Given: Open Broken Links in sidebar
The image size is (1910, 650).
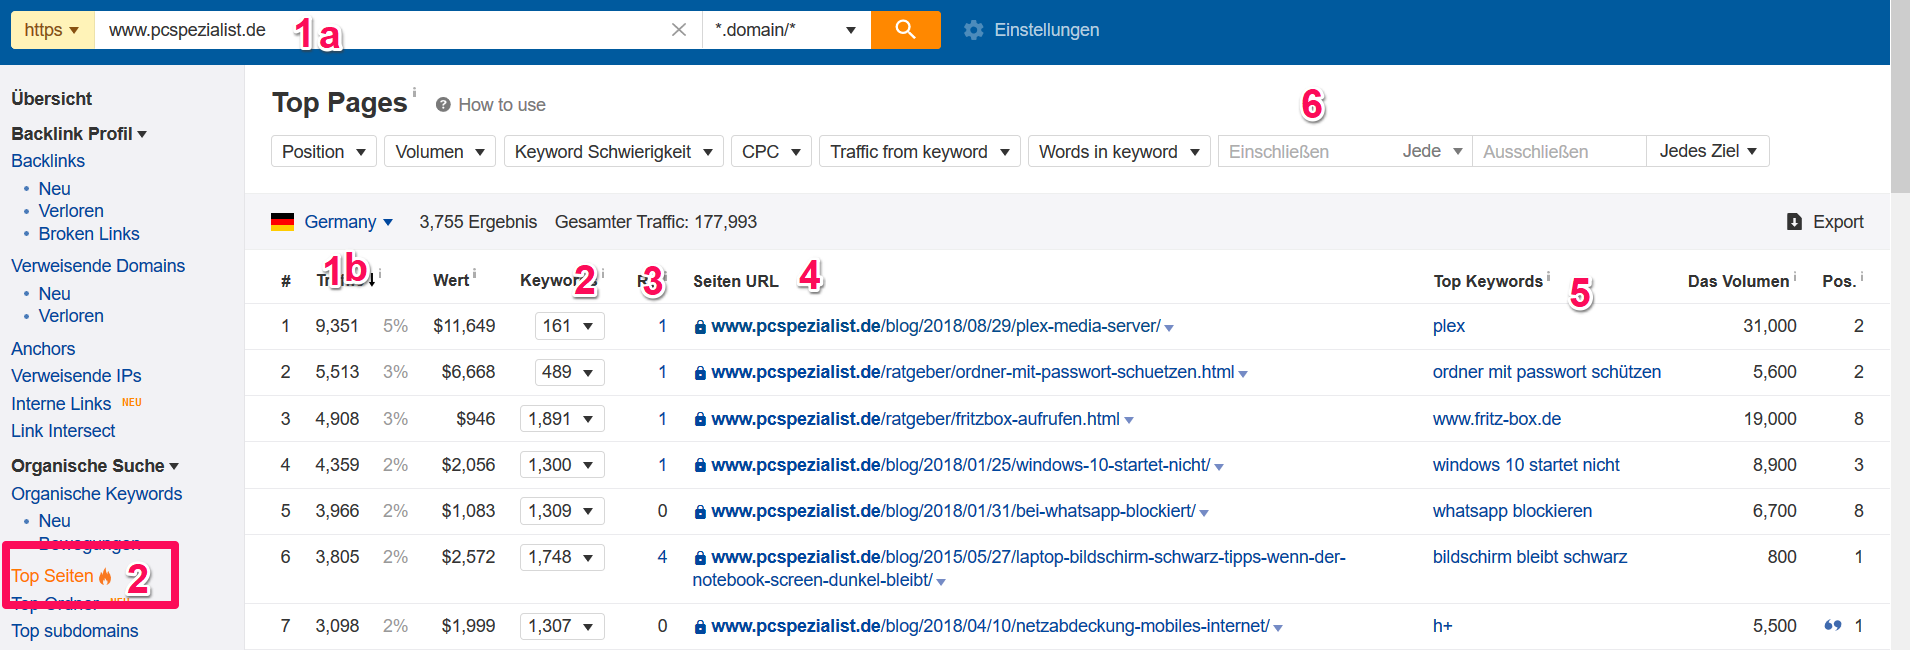Looking at the screenshot, I should (x=89, y=234).
